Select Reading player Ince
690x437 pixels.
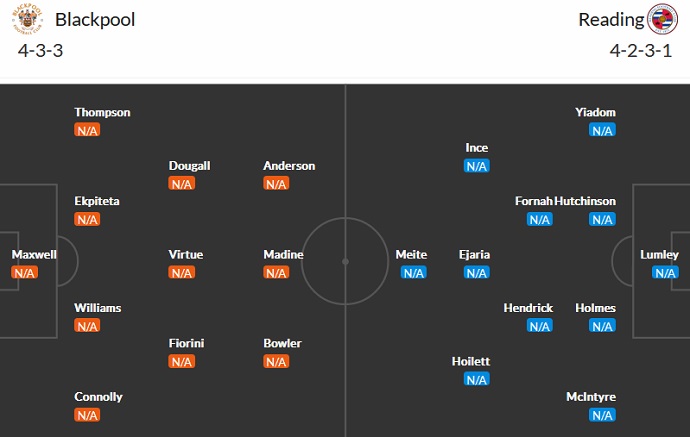[477, 148]
